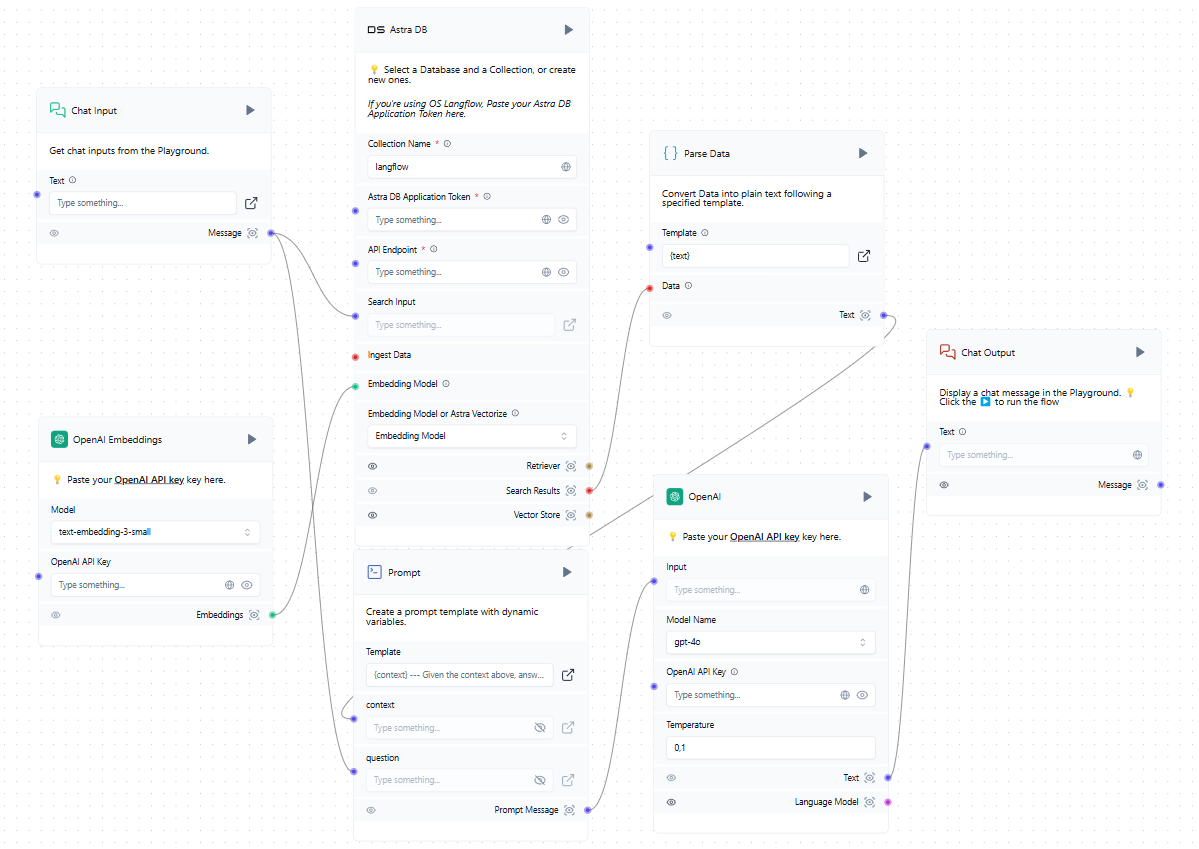Inspect Chat Input Message output icon
Image resolution: width=1199 pixels, height=849 pixels.
click(x=252, y=233)
